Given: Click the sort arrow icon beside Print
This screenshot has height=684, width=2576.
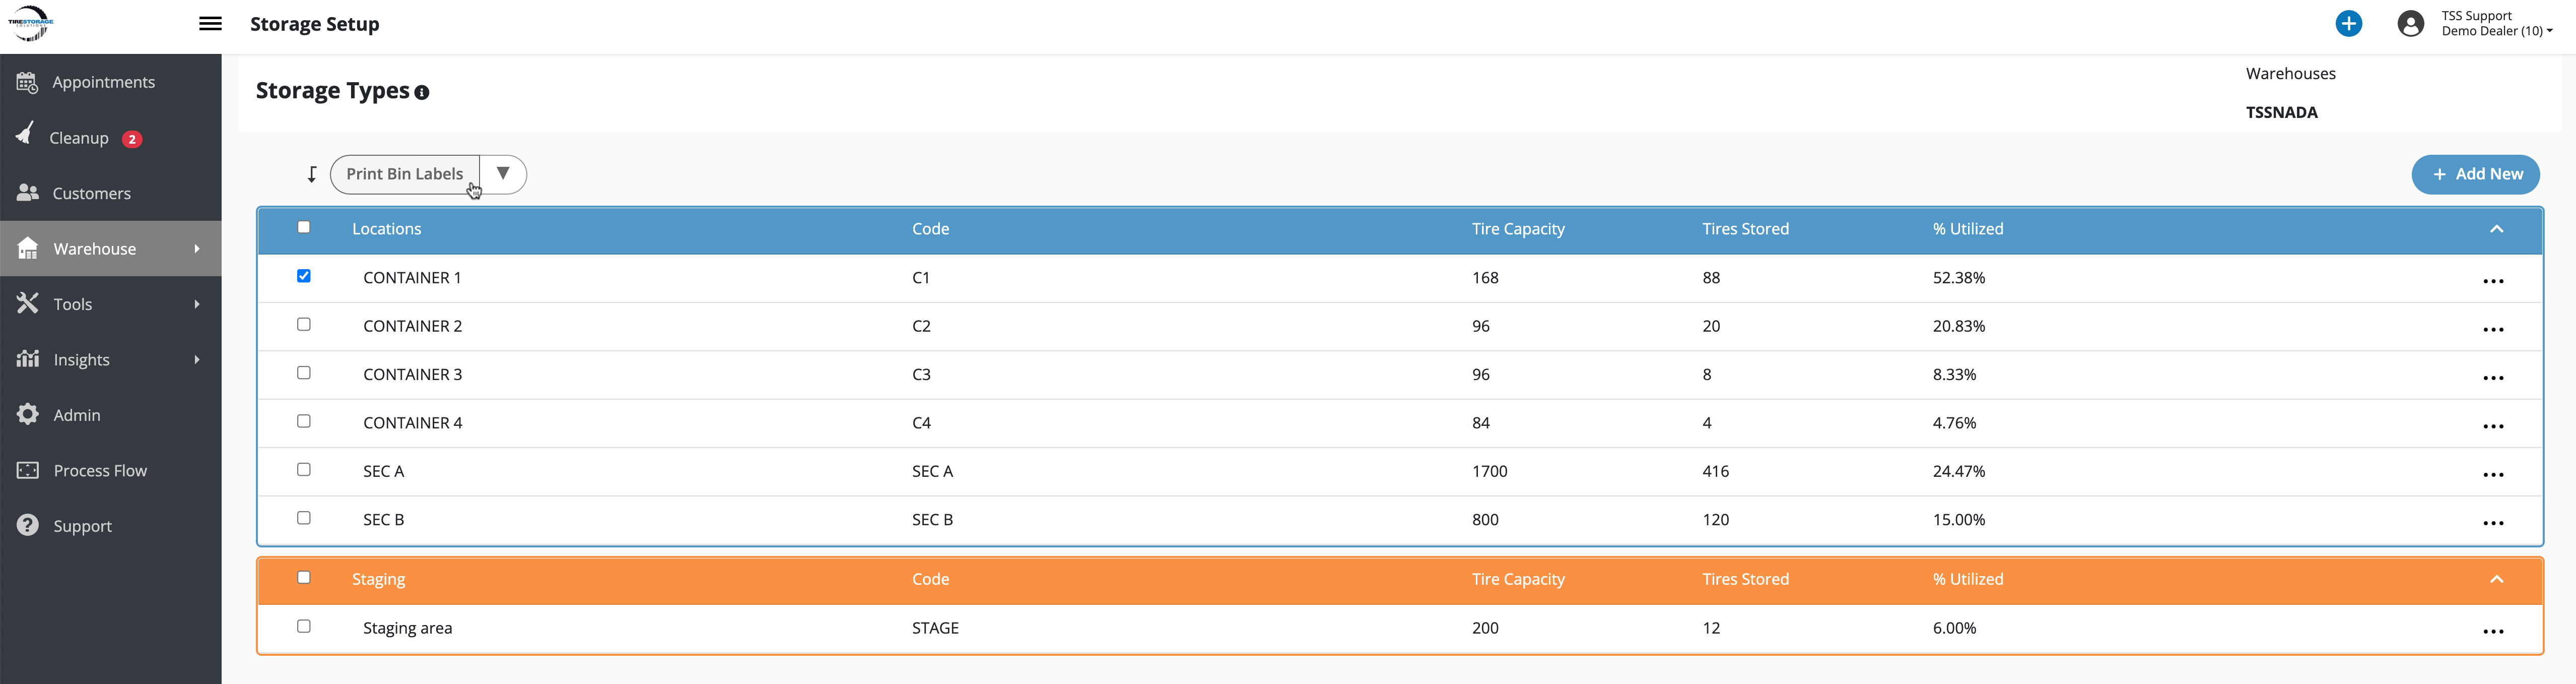Looking at the screenshot, I should click(312, 175).
